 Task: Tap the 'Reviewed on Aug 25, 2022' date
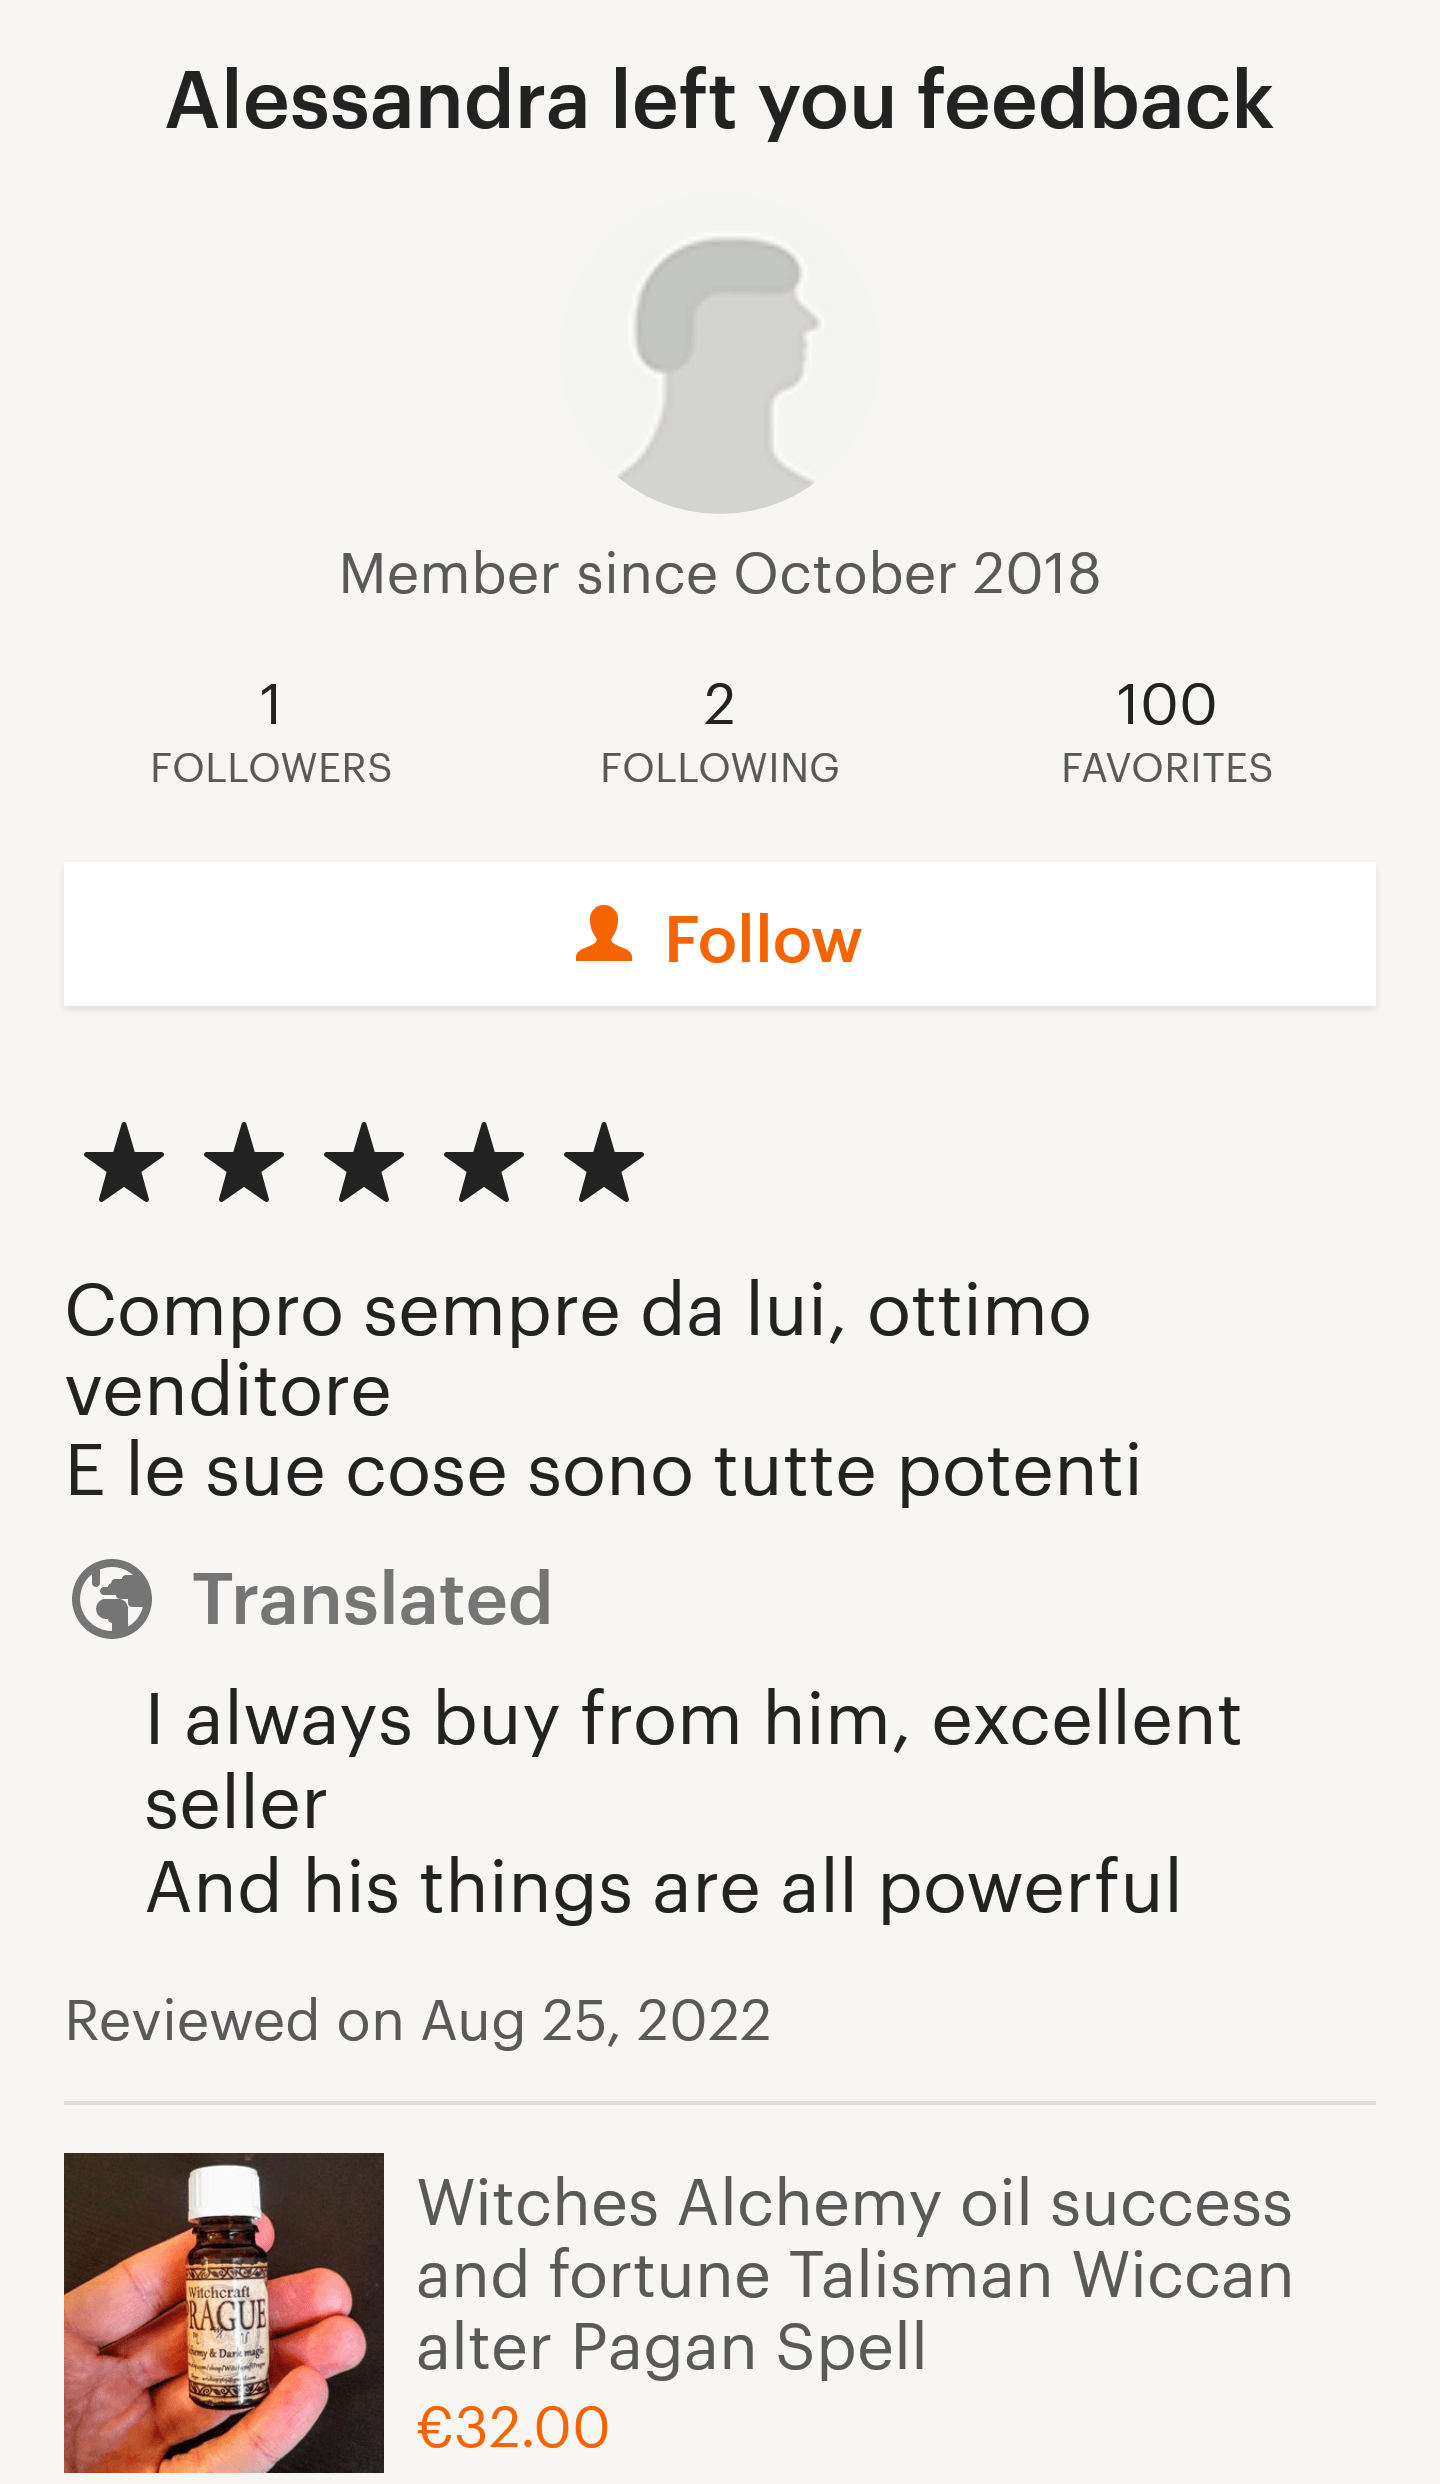point(418,2021)
